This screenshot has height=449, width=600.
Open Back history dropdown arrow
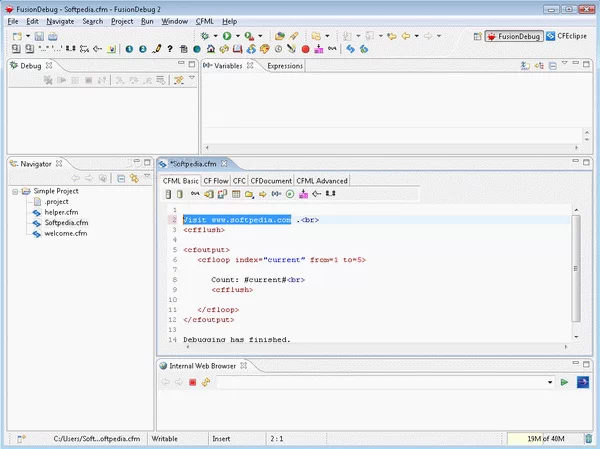pos(416,36)
